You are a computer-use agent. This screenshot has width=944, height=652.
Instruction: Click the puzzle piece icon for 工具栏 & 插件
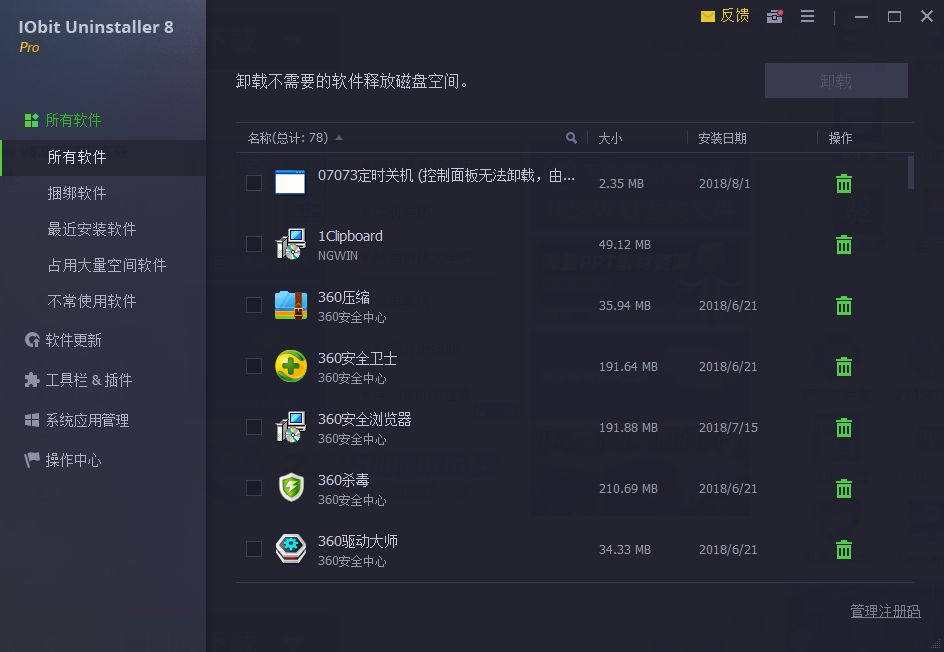[x=32, y=380]
